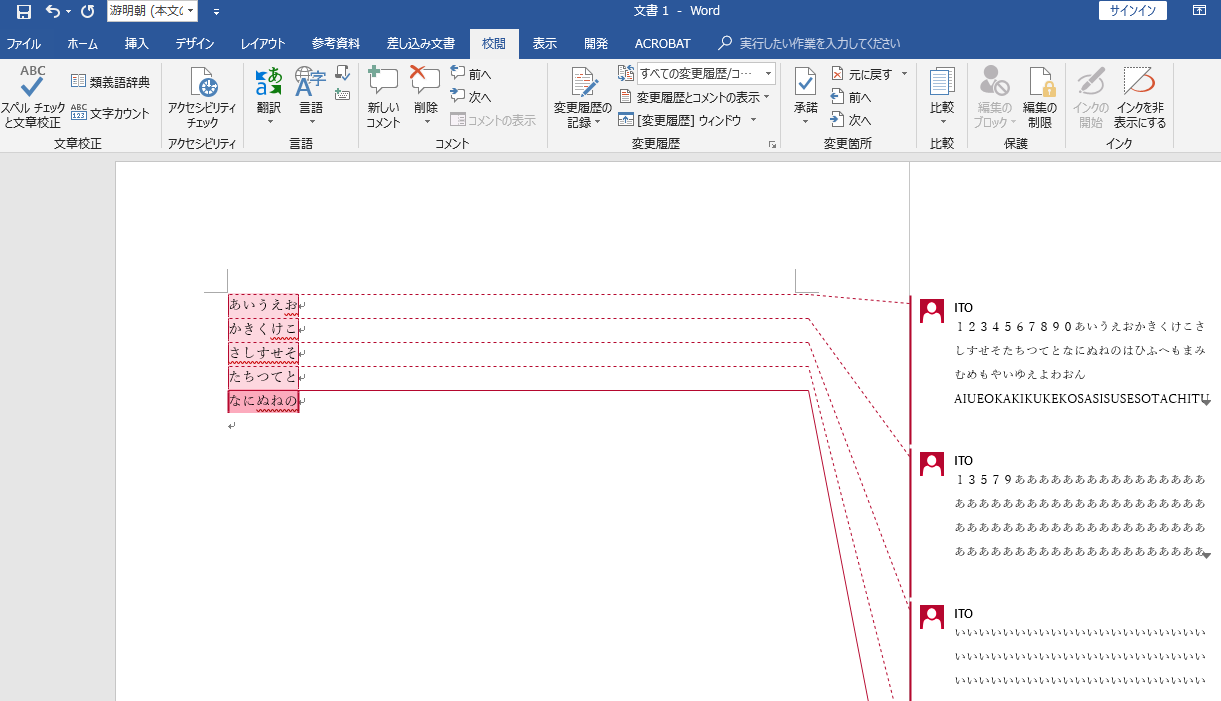
Task: Open the Undo history dropdown arrow
Action: click(x=68, y=12)
